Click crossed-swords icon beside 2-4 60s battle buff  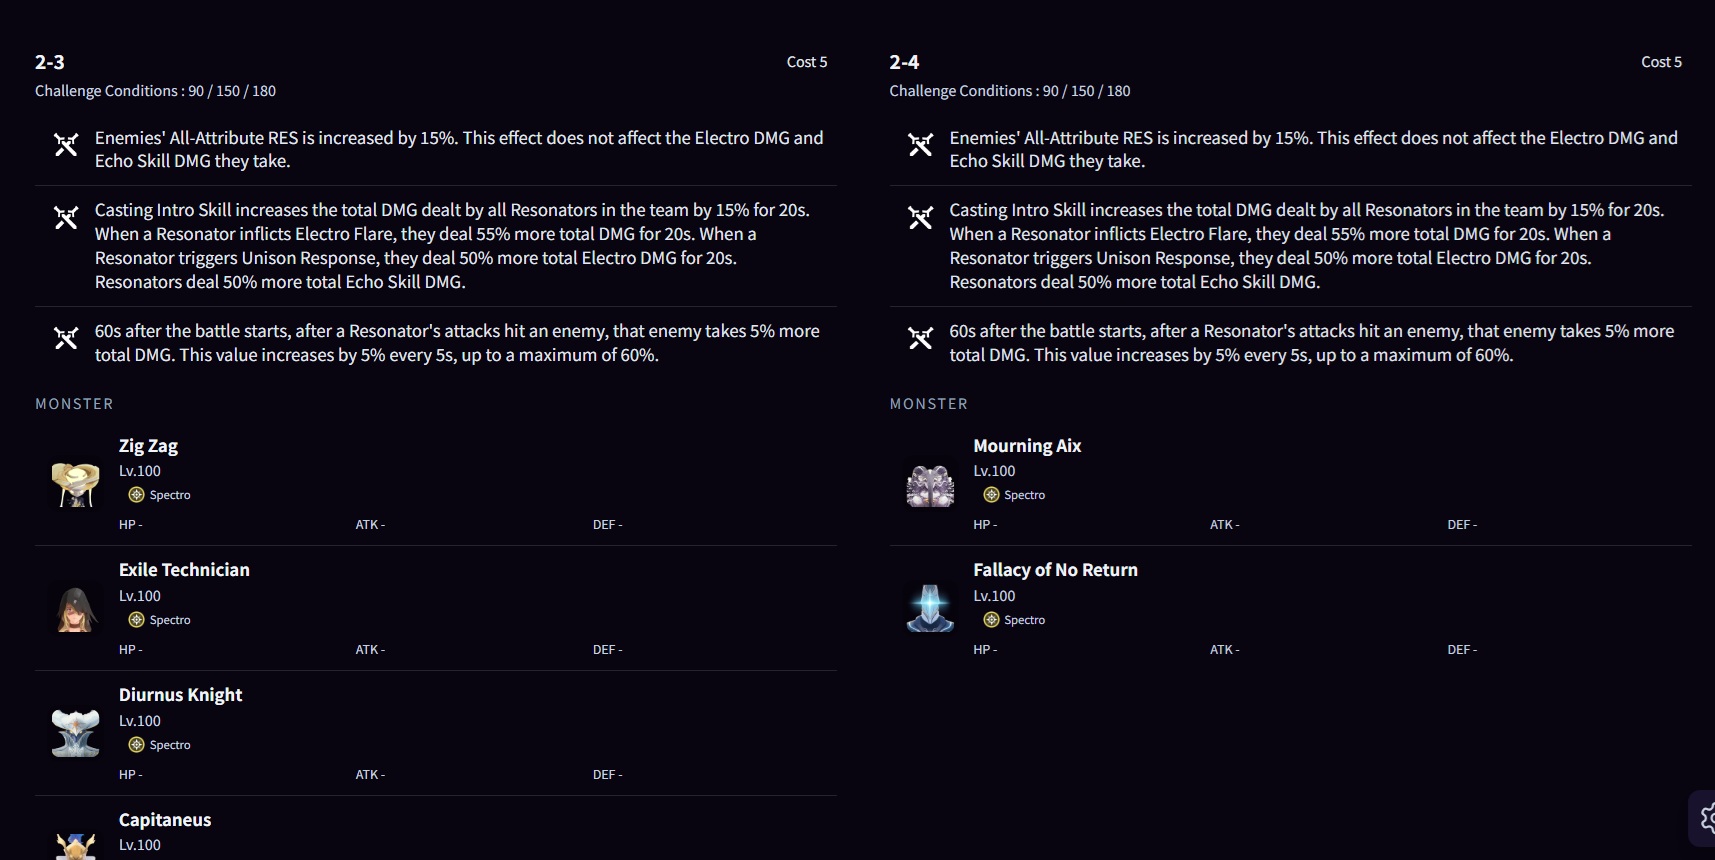(x=920, y=338)
